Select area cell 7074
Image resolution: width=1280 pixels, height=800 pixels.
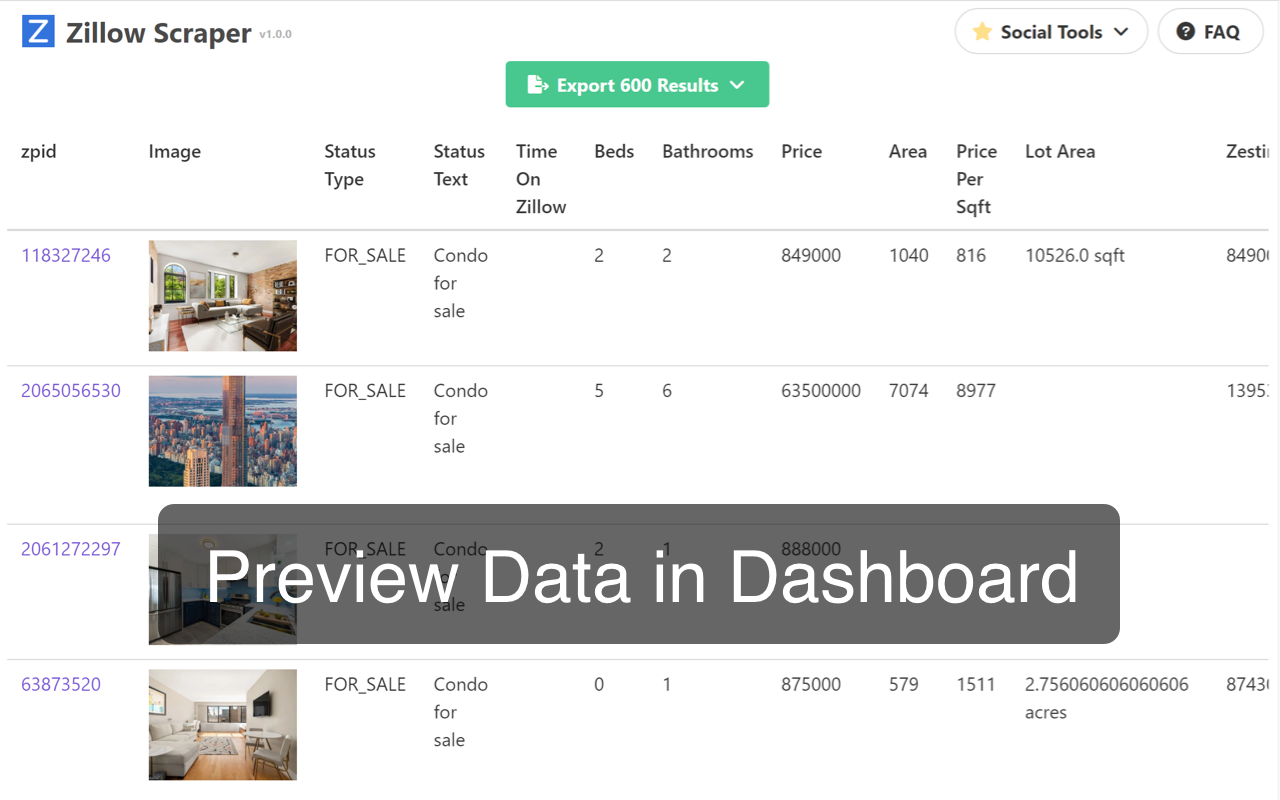[x=909, y=390]
